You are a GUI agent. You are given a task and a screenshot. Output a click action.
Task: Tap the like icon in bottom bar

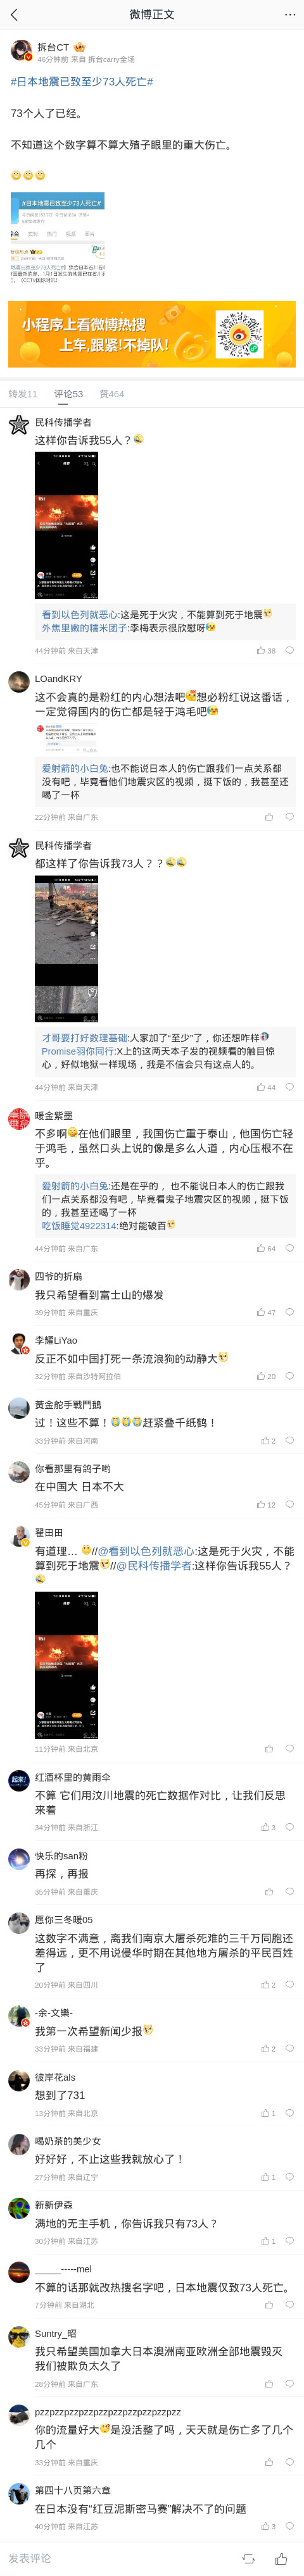point(281,2558)
